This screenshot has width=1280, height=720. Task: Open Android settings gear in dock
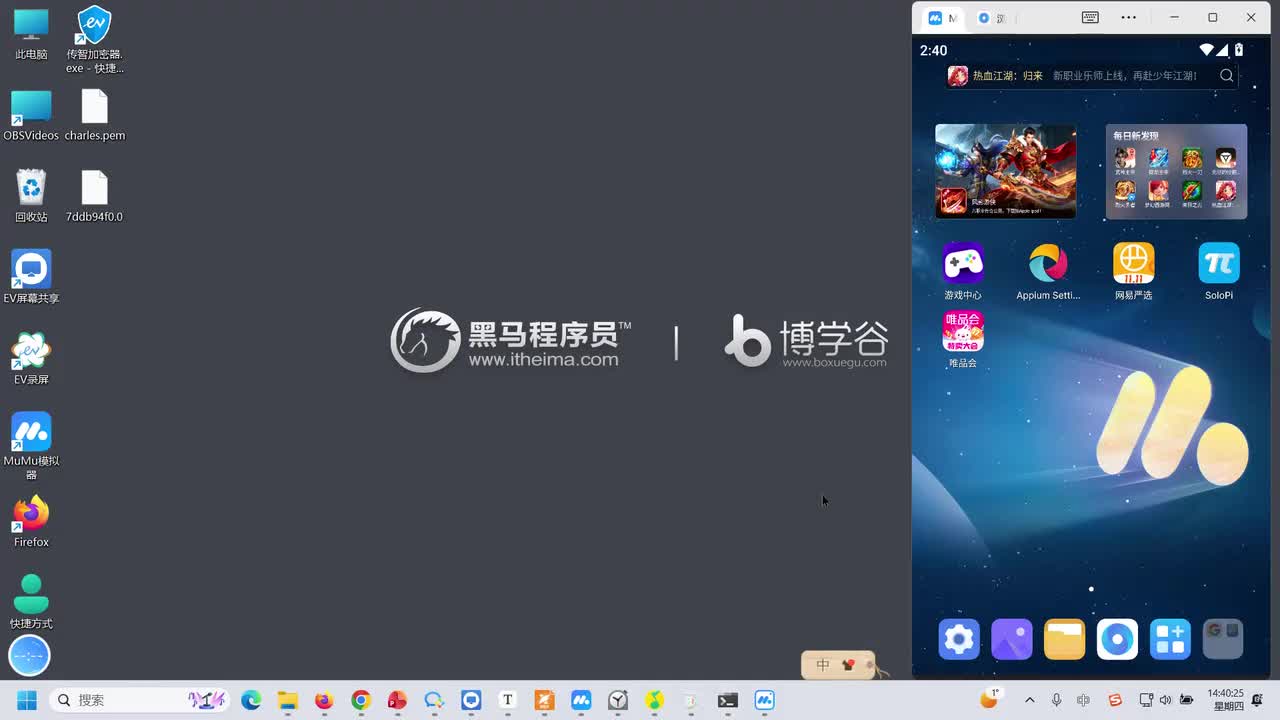coord(959,639)
